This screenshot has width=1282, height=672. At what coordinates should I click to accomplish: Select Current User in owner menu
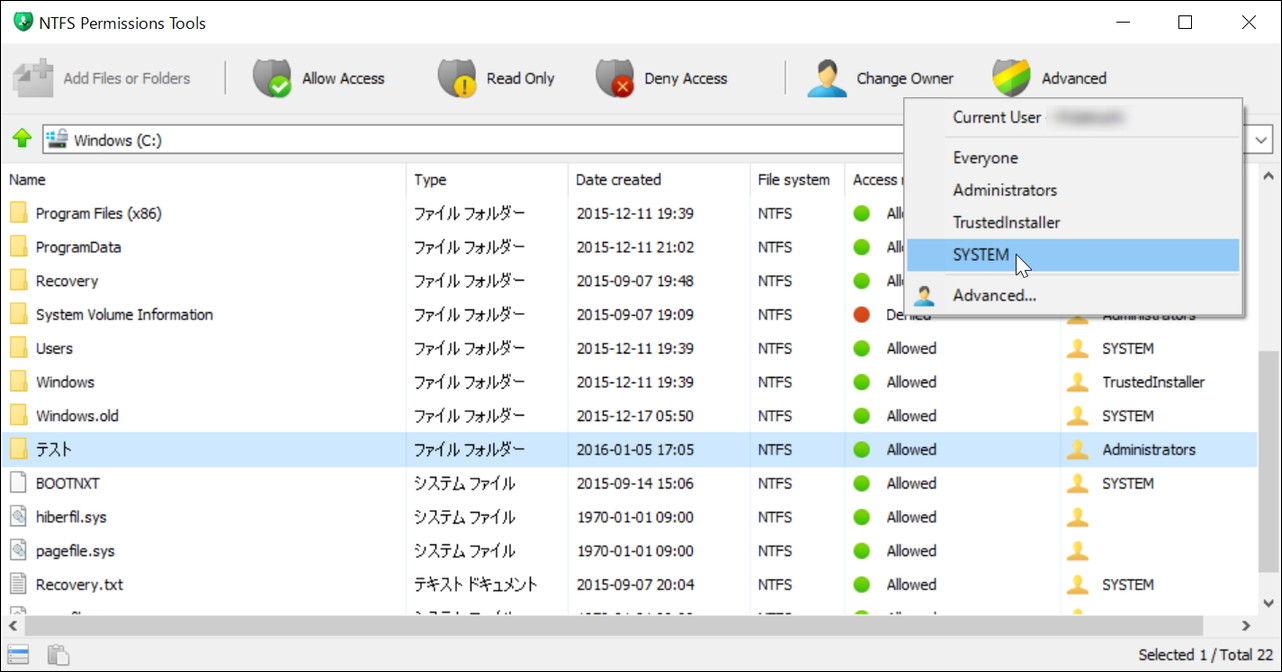[x=1073, y=117]
